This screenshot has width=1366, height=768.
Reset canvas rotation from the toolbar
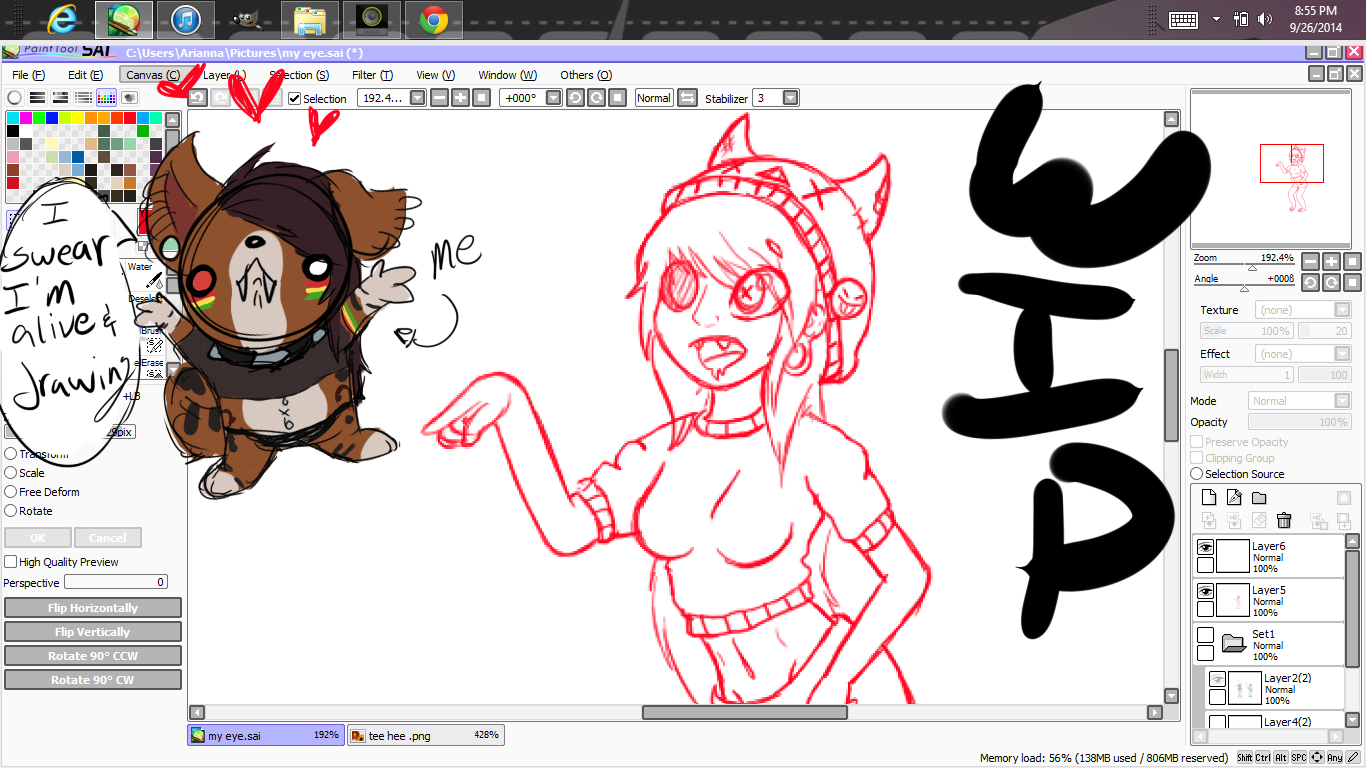[x=618, y=97]
